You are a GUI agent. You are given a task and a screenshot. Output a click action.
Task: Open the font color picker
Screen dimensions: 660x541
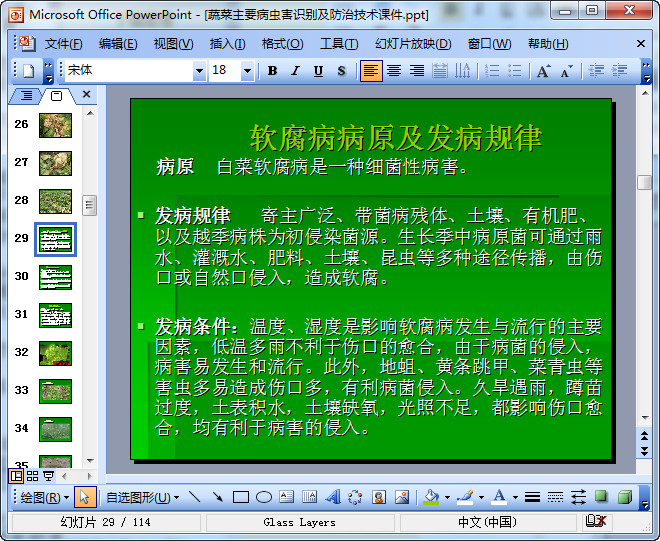514,497
